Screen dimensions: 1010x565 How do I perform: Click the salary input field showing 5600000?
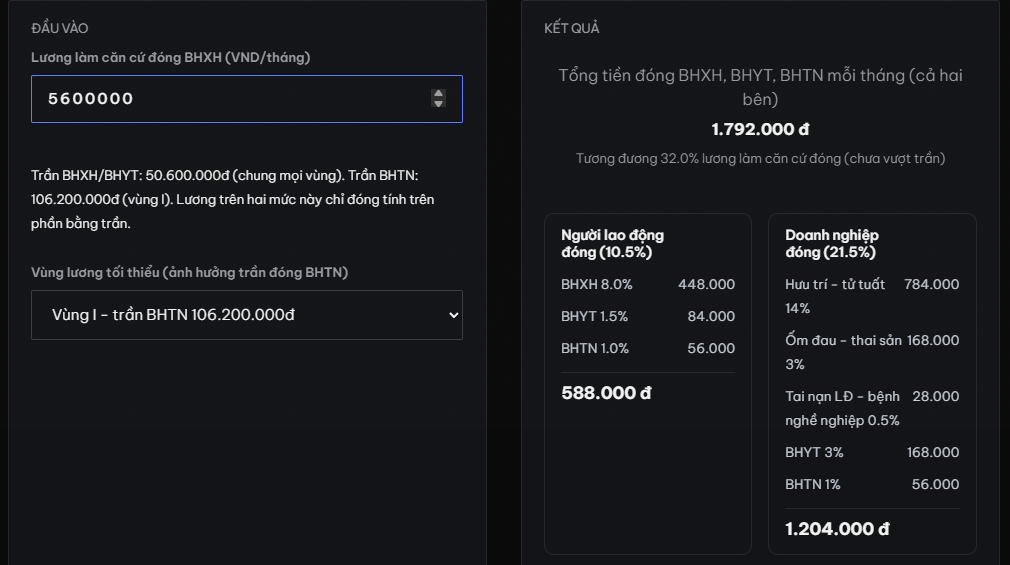point(247,99)
